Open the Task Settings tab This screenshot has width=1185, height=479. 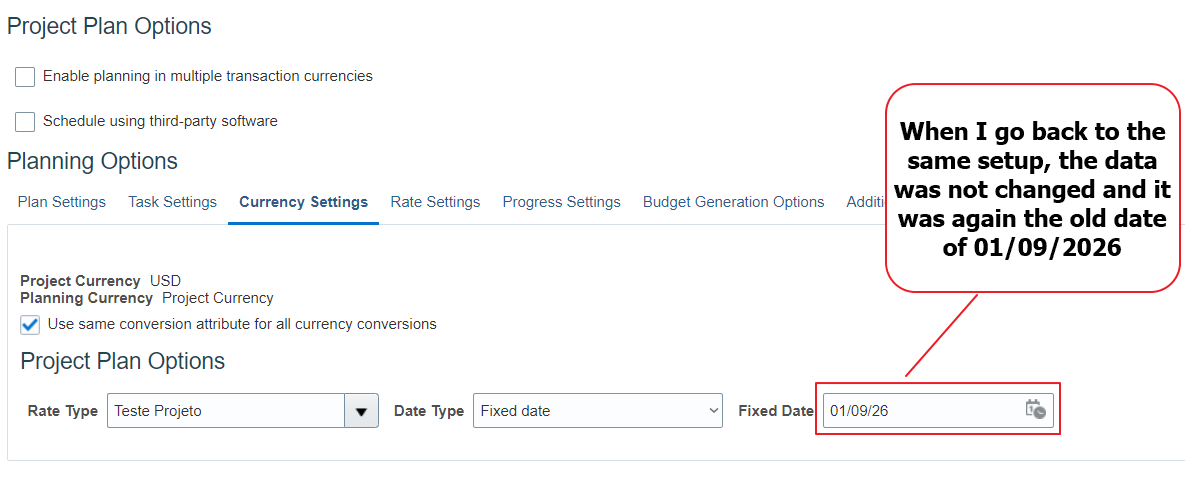click(172, 202)
